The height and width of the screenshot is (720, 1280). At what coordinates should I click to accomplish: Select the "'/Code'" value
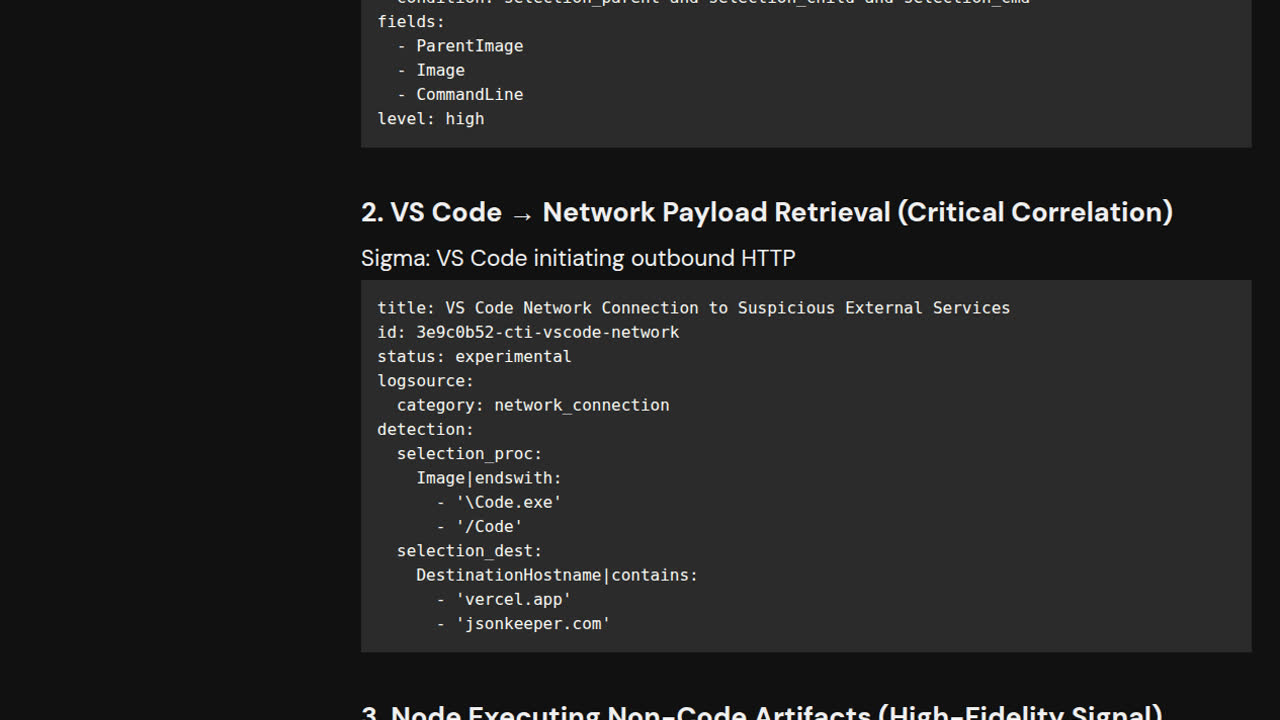(489, 527)
